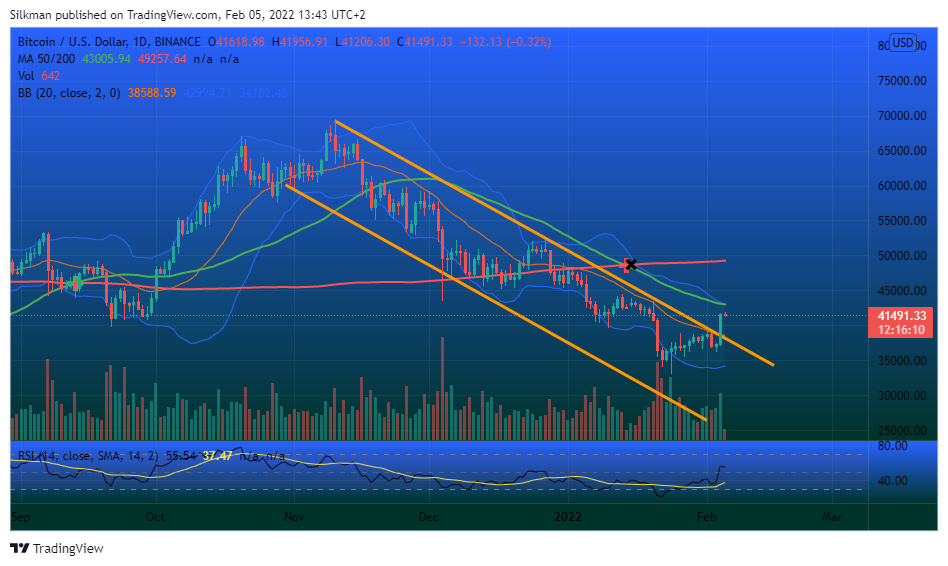
Task: Click the MA 50/200 indicator label
Action: (47, 59)
